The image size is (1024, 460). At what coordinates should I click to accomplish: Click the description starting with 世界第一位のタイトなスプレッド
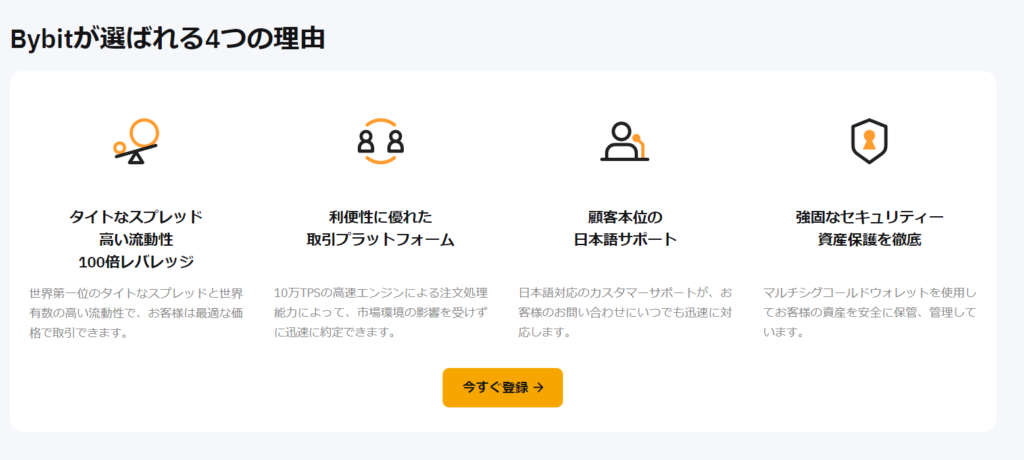(136, 312)
